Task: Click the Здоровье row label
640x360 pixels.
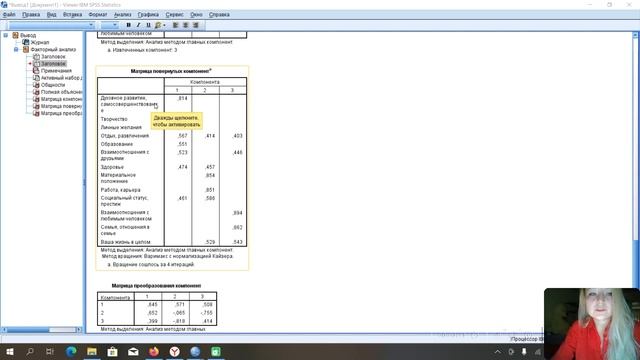Action: [x=112, y=167]
